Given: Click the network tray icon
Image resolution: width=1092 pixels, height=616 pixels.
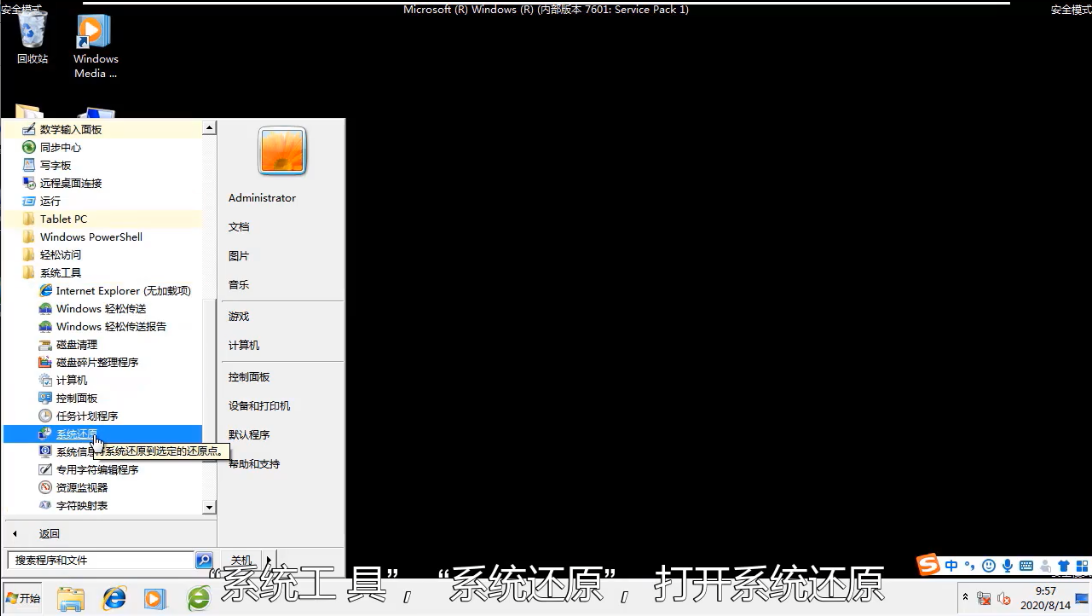Looking at the screenshot, I should pos(983,598).
